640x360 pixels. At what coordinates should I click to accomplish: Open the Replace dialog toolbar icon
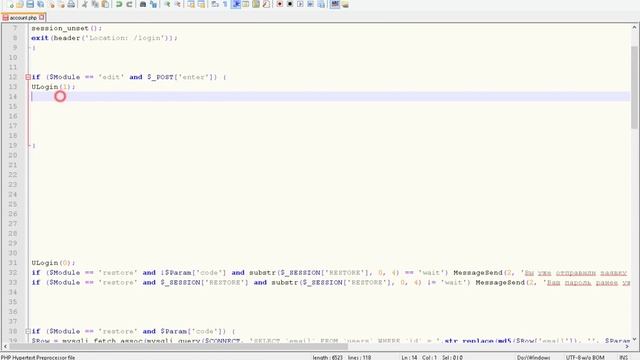click(x=153, y=4)
